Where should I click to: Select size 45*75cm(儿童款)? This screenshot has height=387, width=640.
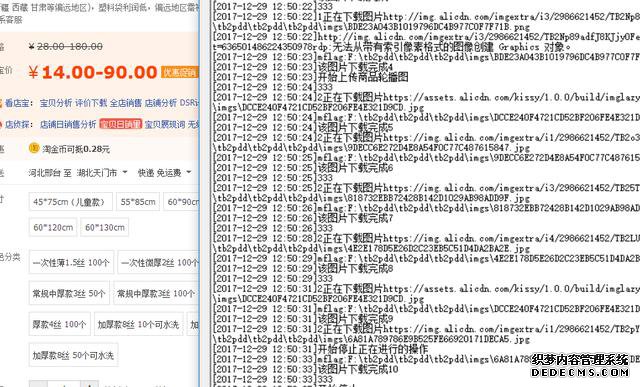[71, 202]
